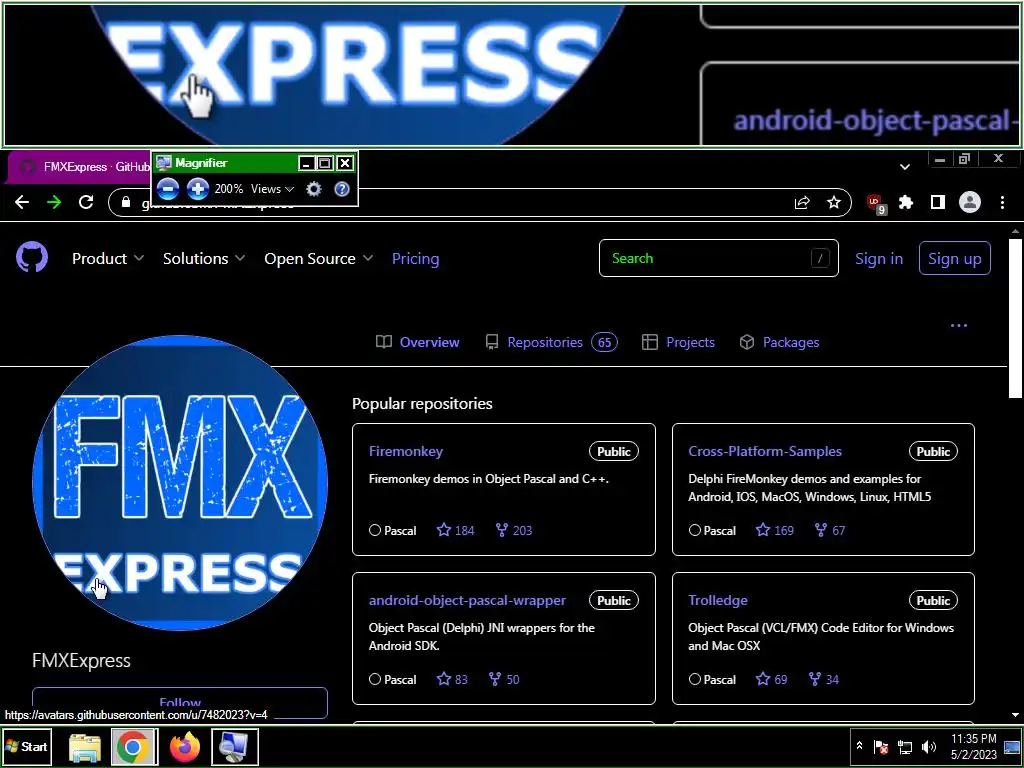The image size is (1024, 768).
Task: Open Magnifier taskbar icon
Action: point(234,746)
